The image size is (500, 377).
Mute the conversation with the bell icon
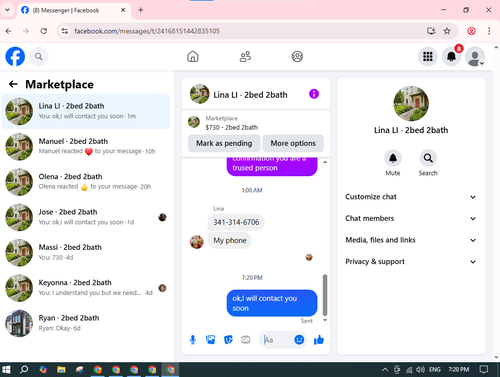click(393, 158)
